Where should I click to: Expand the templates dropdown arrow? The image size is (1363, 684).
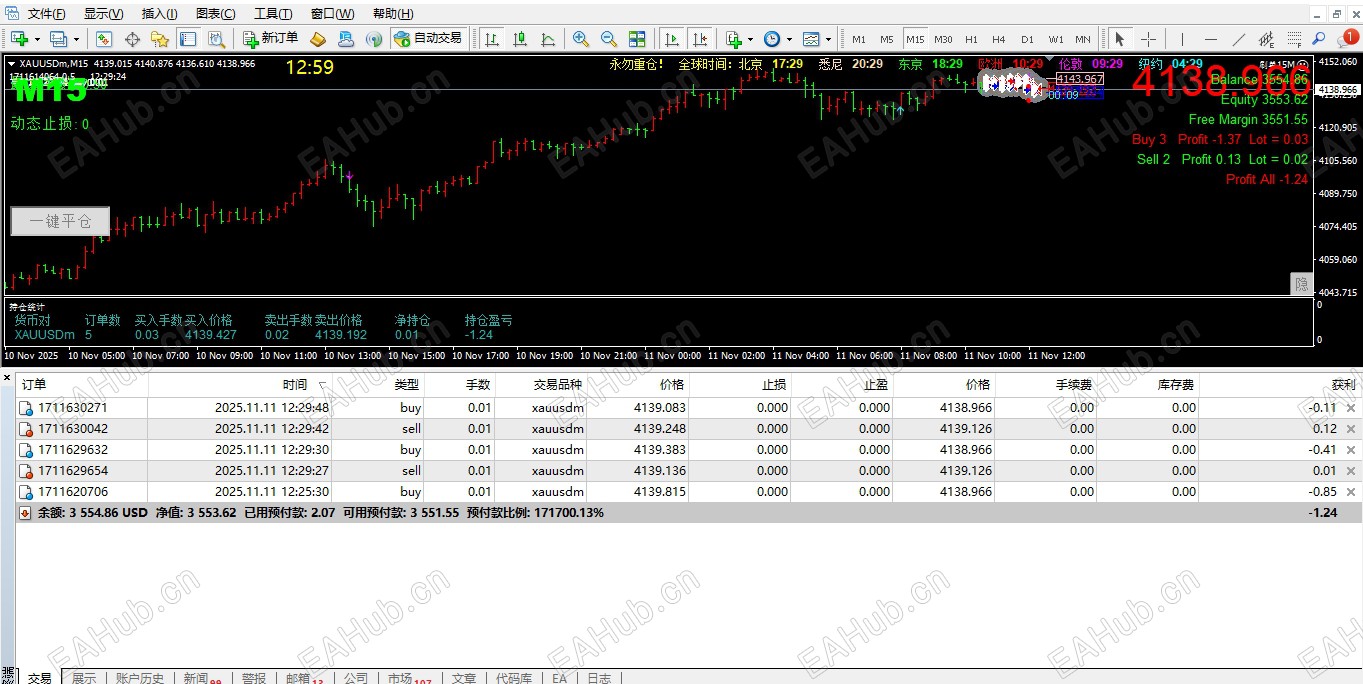pyautogui.click(x=828, y=39)
